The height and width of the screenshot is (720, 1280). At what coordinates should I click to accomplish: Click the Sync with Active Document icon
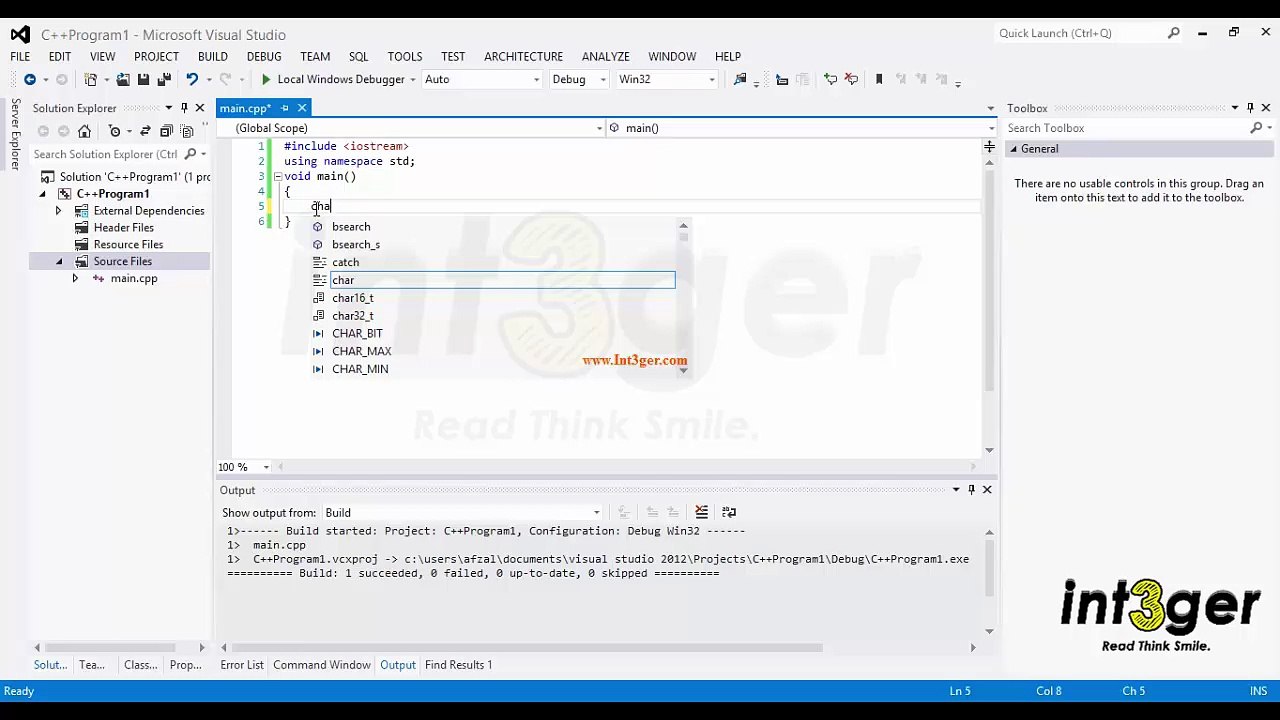tap(145, 131)
